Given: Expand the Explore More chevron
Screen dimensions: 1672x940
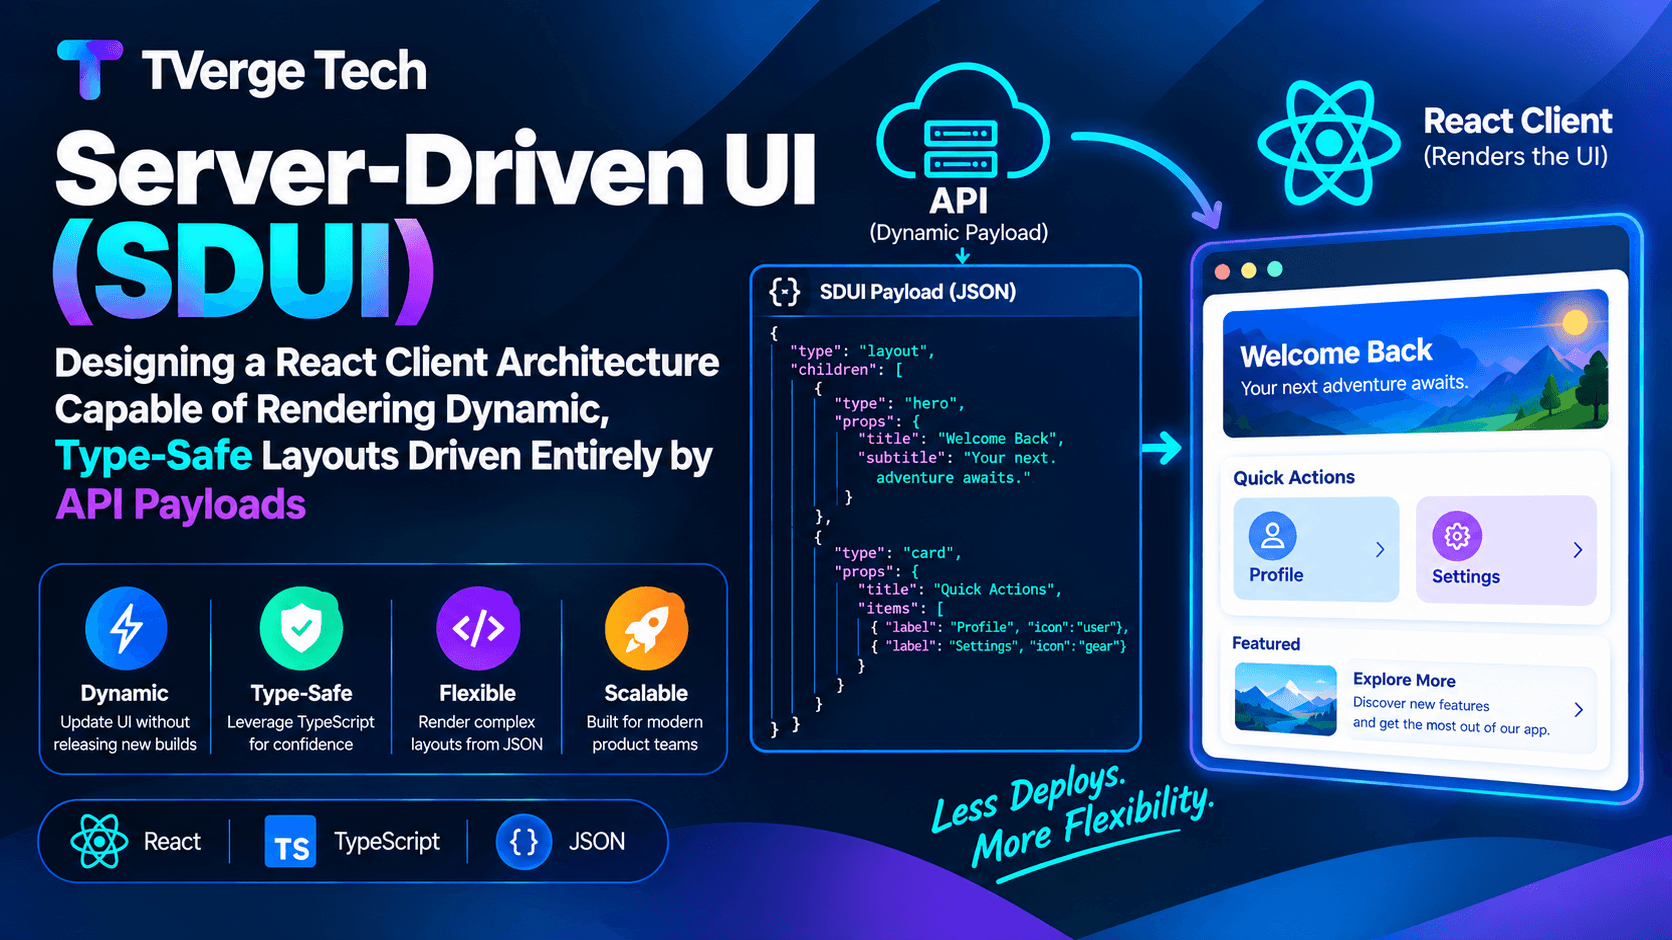Looking at the screenshot, I should pyautogui.click(x=1578, y=710).
